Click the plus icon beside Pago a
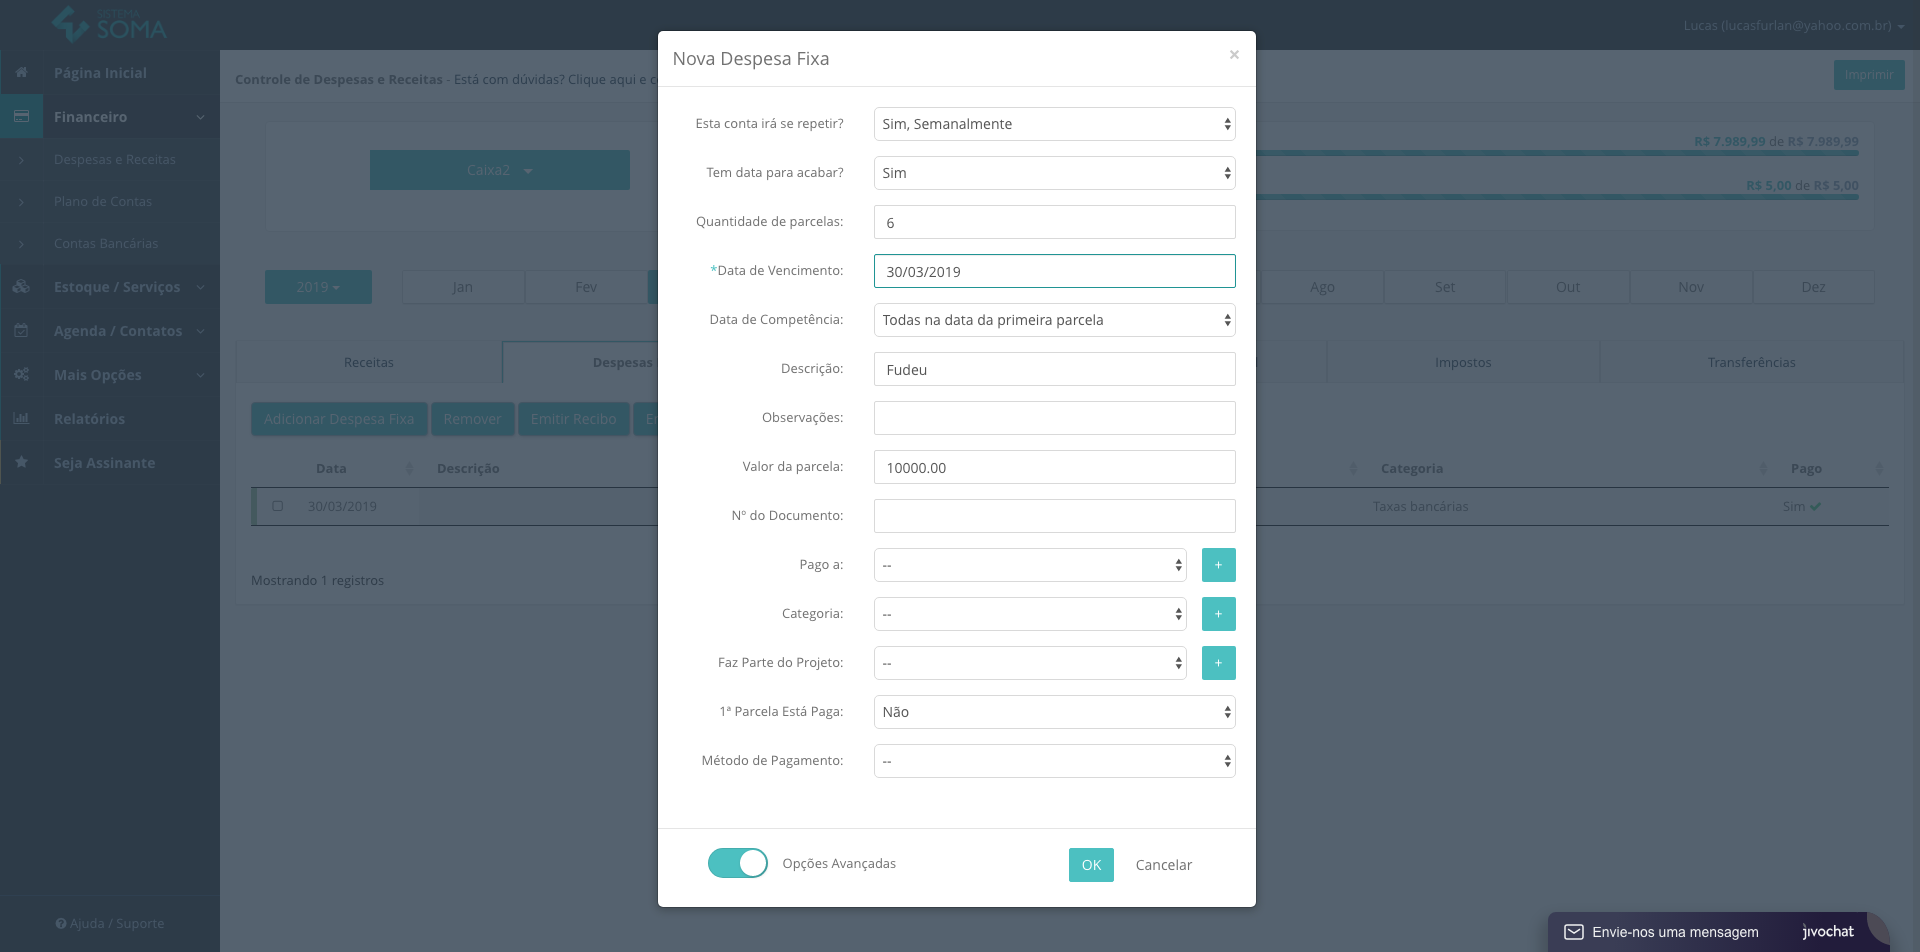 (x=1218, y=565)
